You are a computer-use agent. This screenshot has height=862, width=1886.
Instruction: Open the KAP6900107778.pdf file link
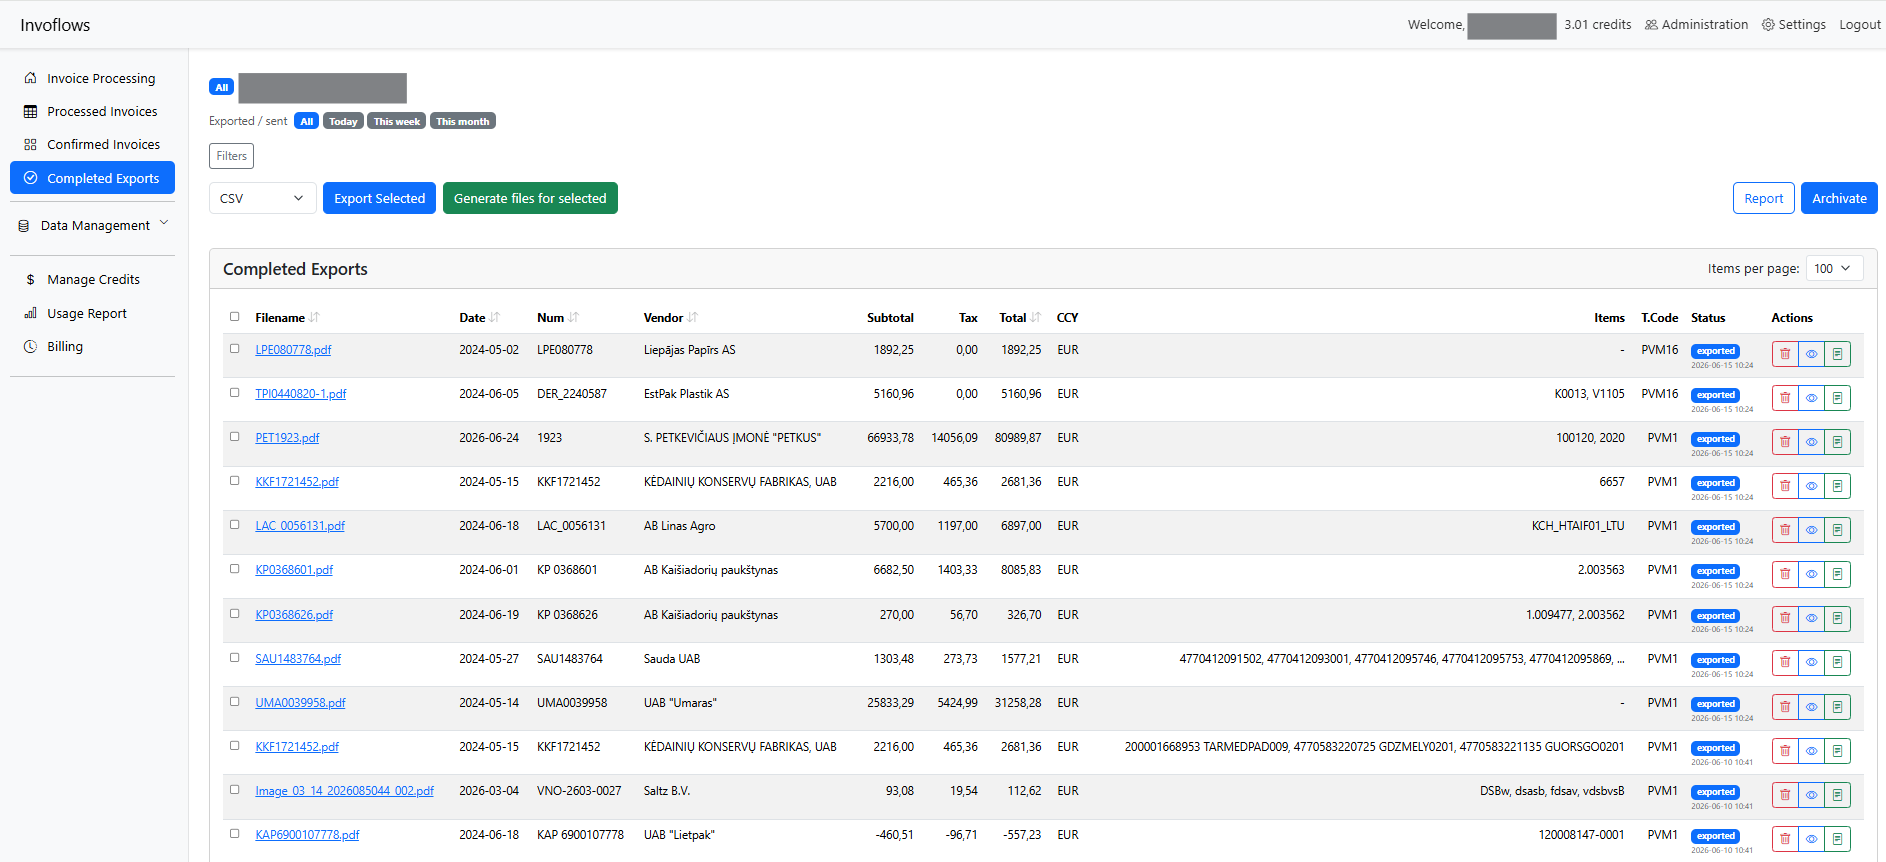(307, 835)
